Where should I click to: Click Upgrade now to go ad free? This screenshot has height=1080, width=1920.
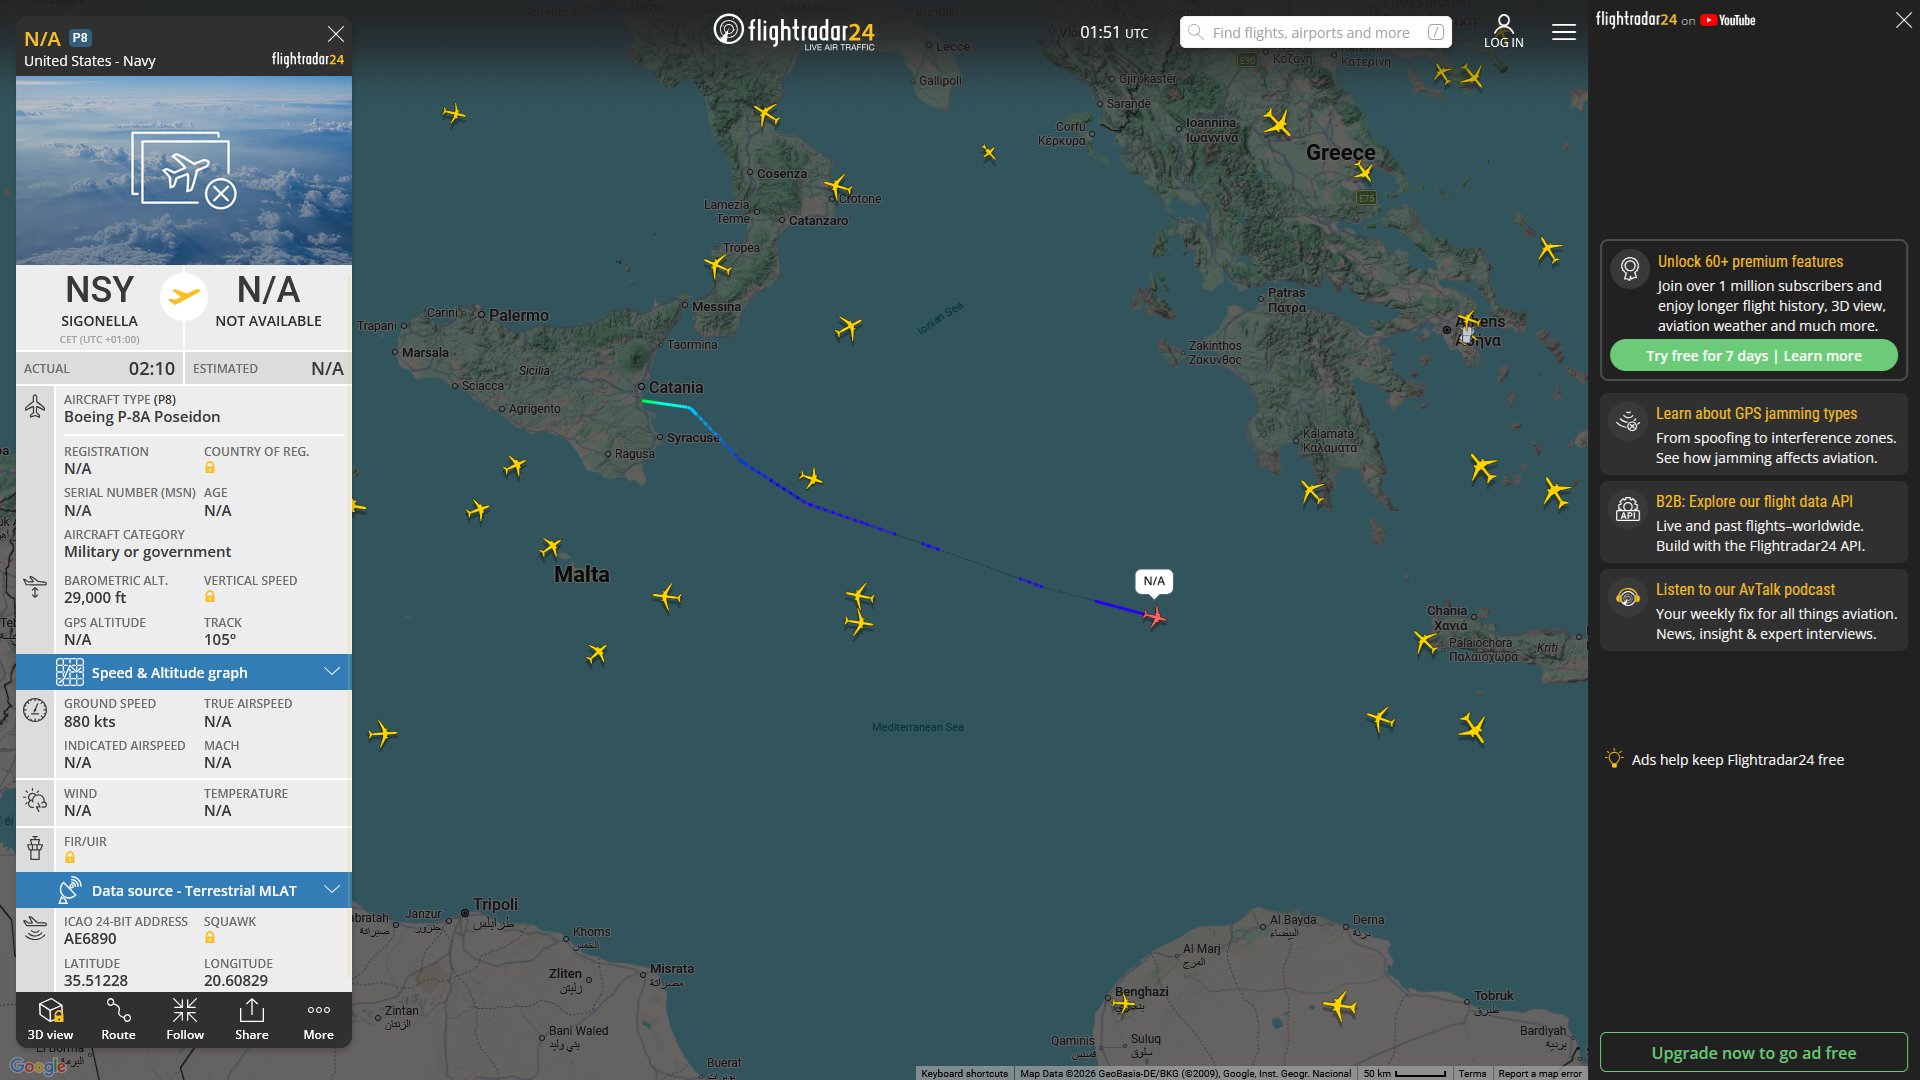1753,1052
